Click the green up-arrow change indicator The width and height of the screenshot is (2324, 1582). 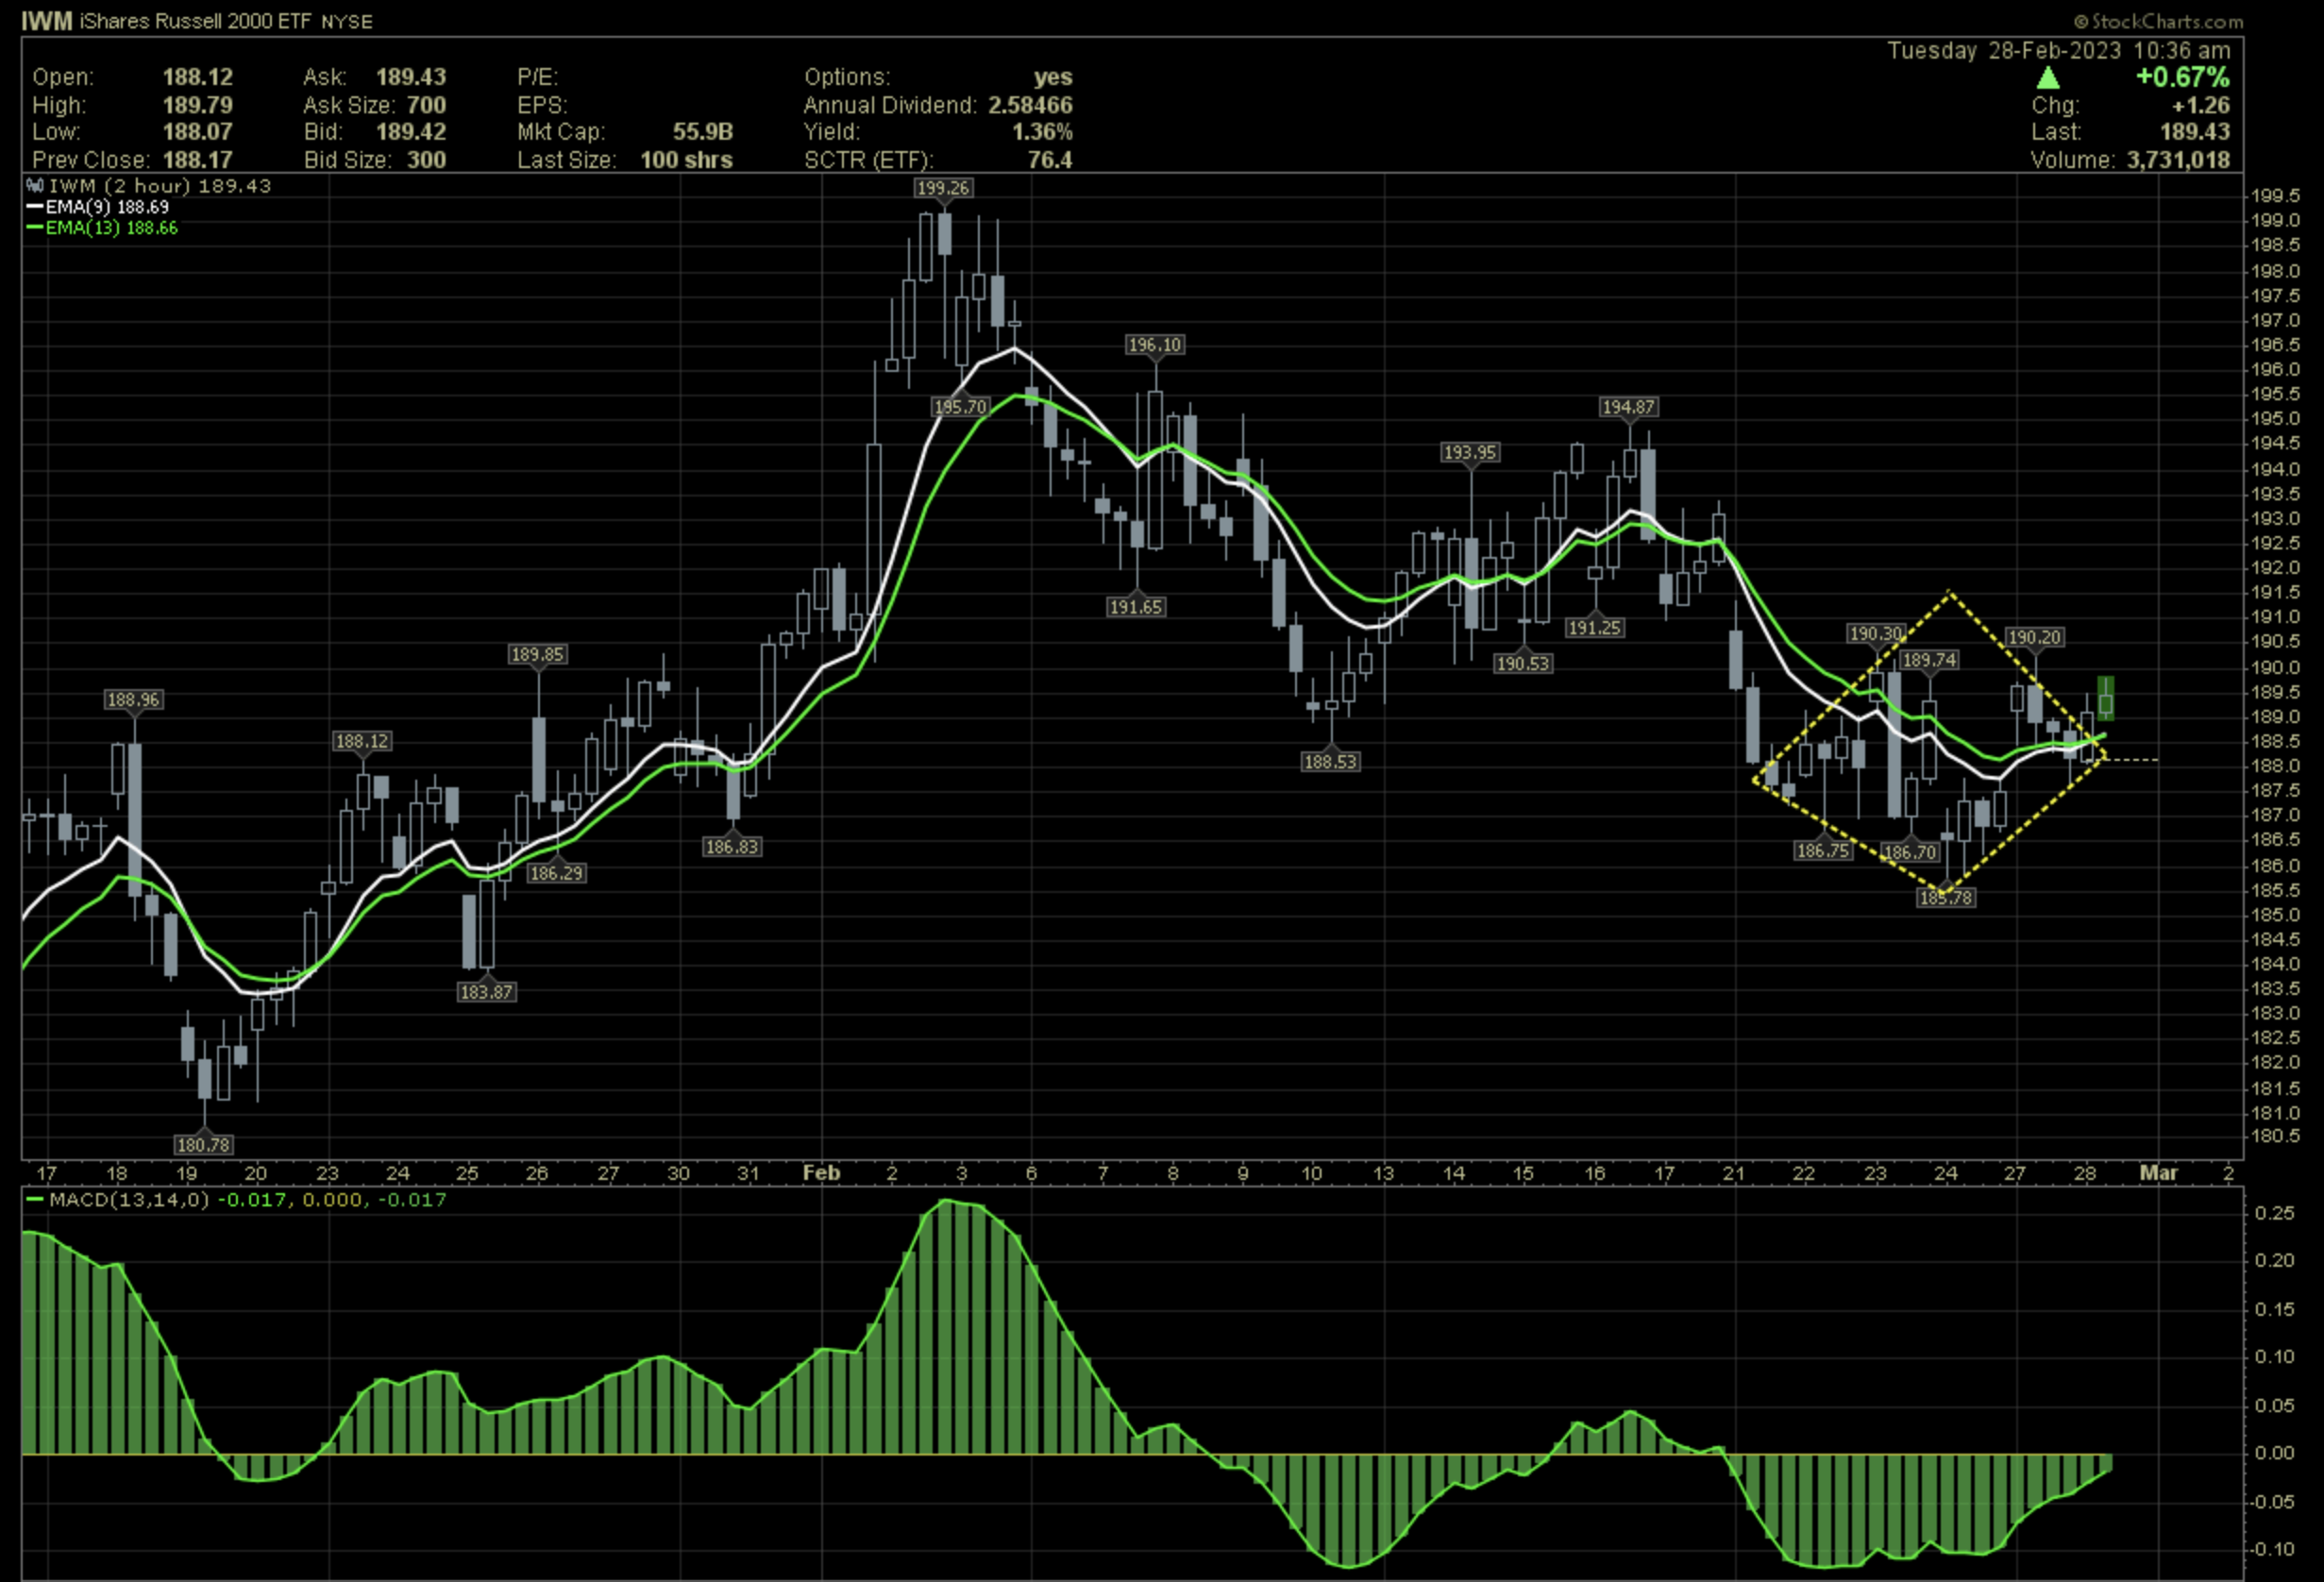2047,78
